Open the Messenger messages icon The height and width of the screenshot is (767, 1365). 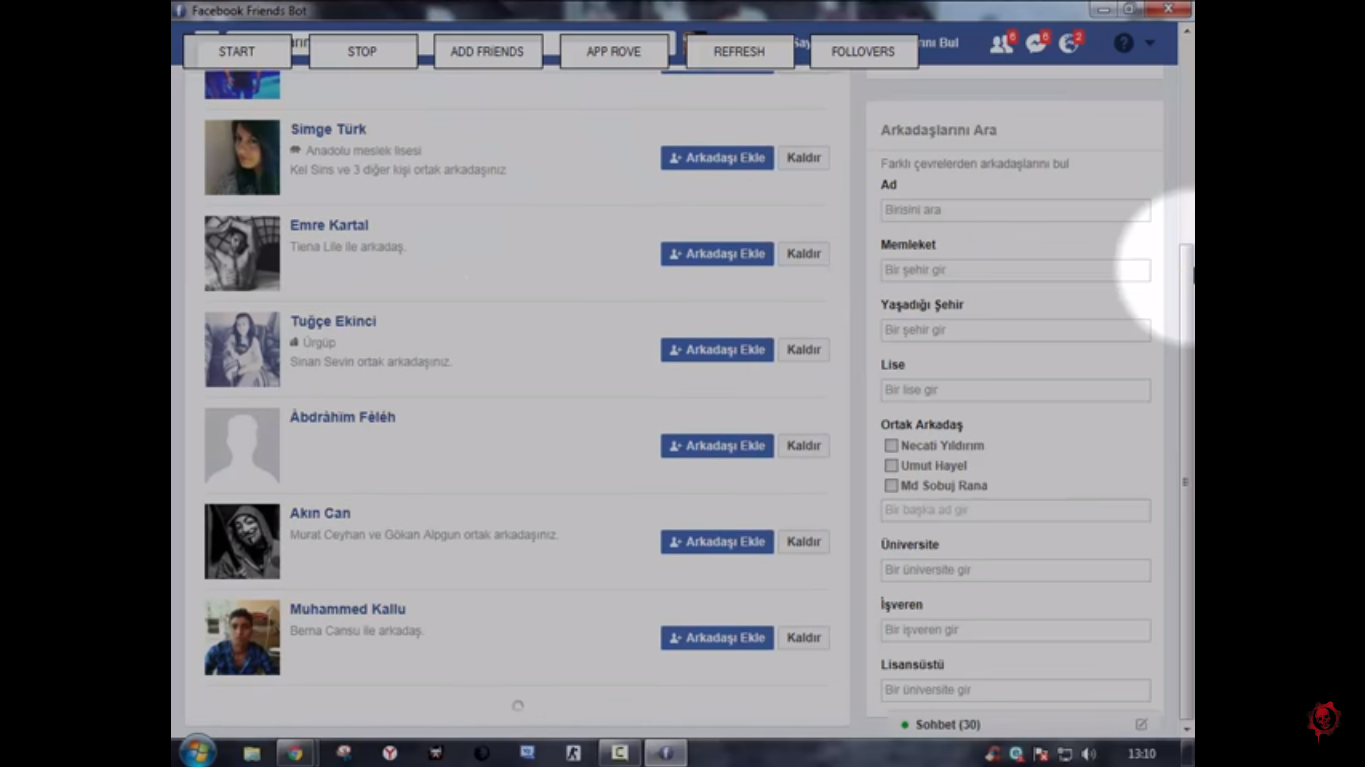click(x=1036, y=43)
